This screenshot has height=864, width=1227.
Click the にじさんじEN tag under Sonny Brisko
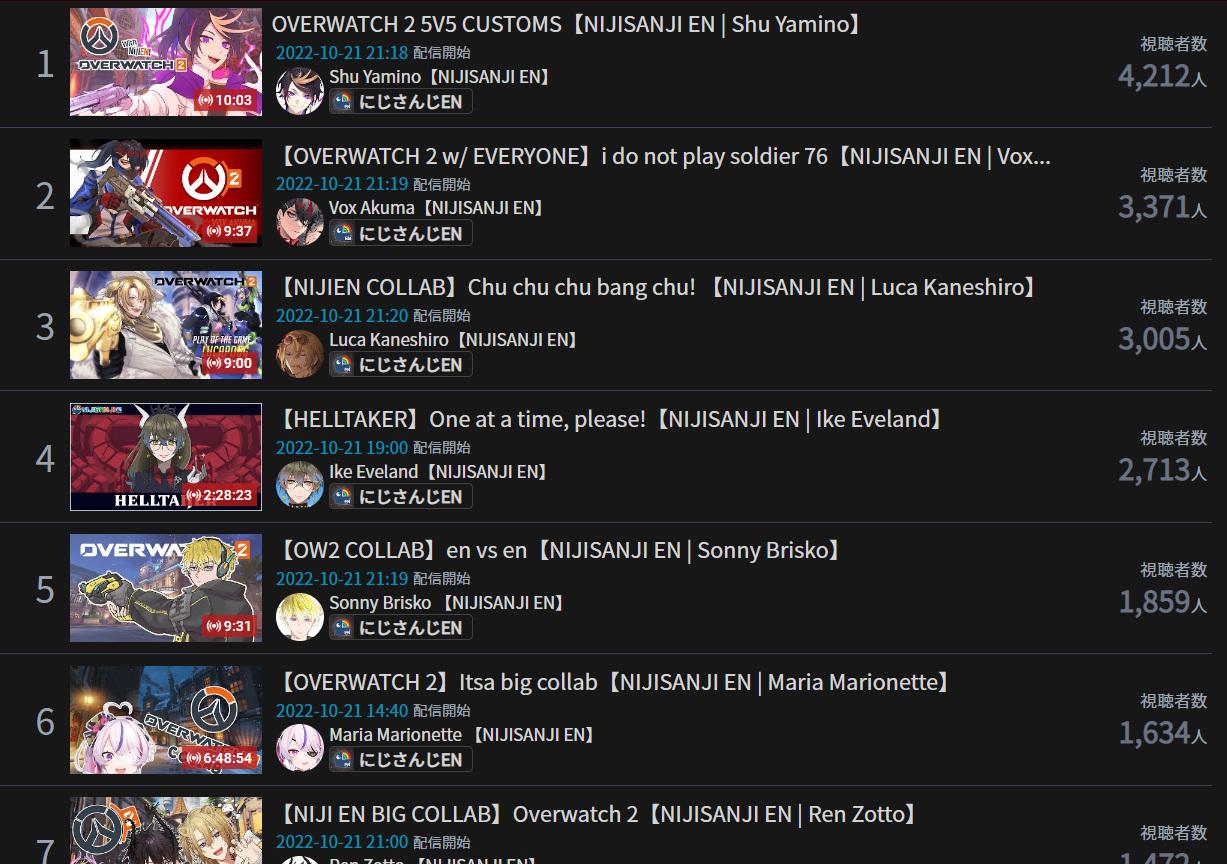401,627
